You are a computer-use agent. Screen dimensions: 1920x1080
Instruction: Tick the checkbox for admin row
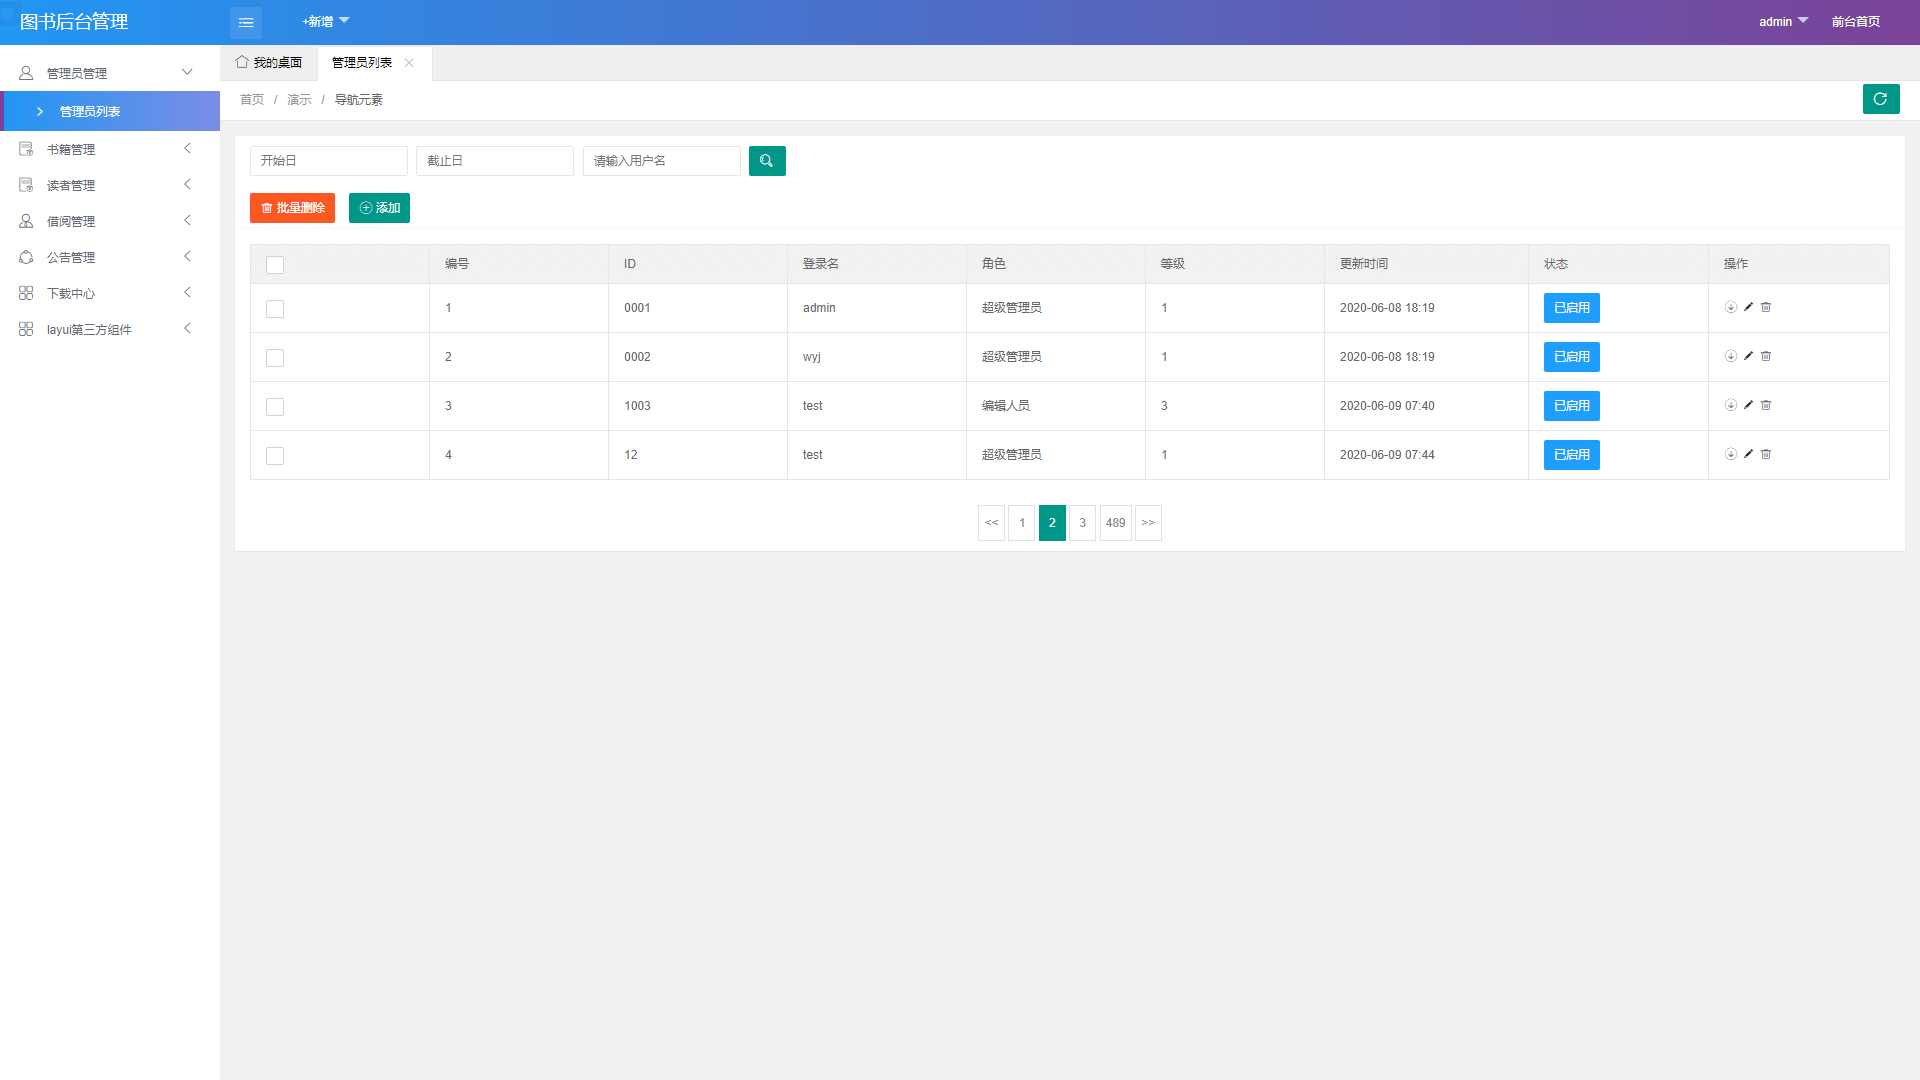(x=275, y=309)
